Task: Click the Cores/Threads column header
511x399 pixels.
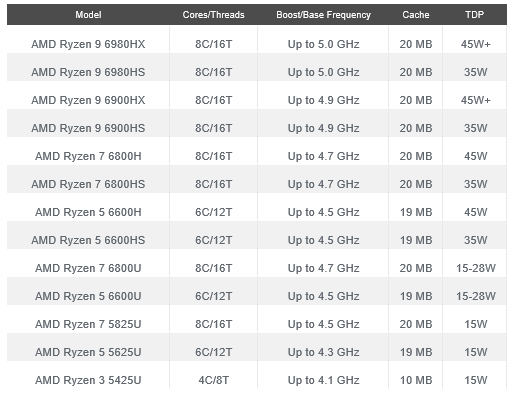Action: pyautogui.click(x=213, y=15)
